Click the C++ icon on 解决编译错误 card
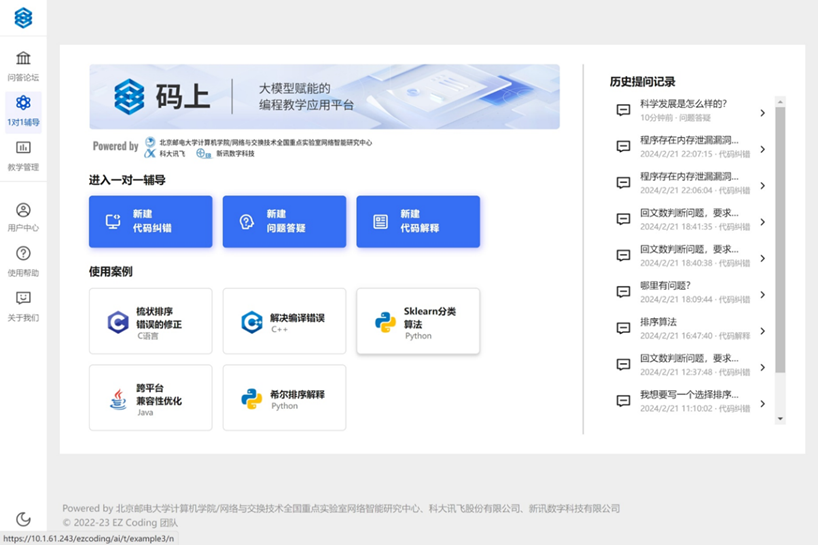 coord(251,322)
